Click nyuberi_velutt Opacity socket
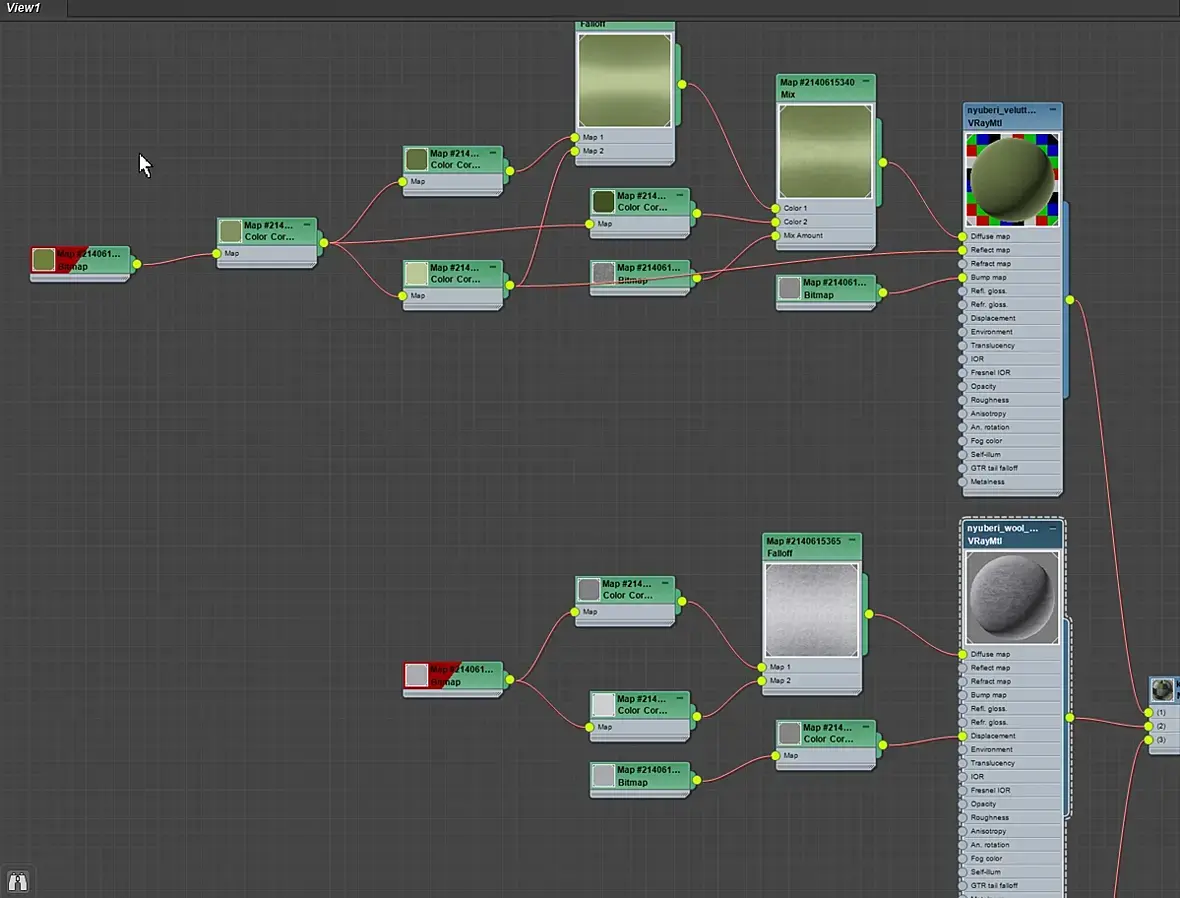The height and width of the screenshot is (898, 1180). (x=963, y=386)
